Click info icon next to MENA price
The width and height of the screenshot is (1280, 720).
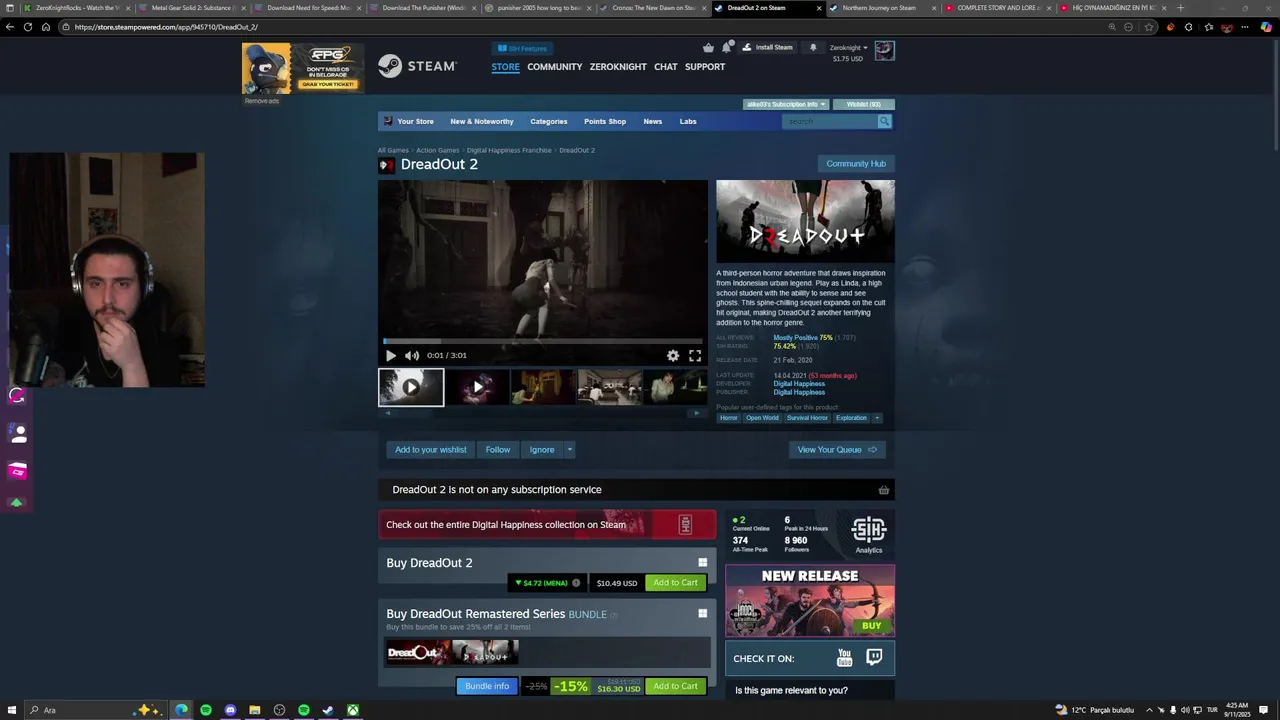(576, 583)
